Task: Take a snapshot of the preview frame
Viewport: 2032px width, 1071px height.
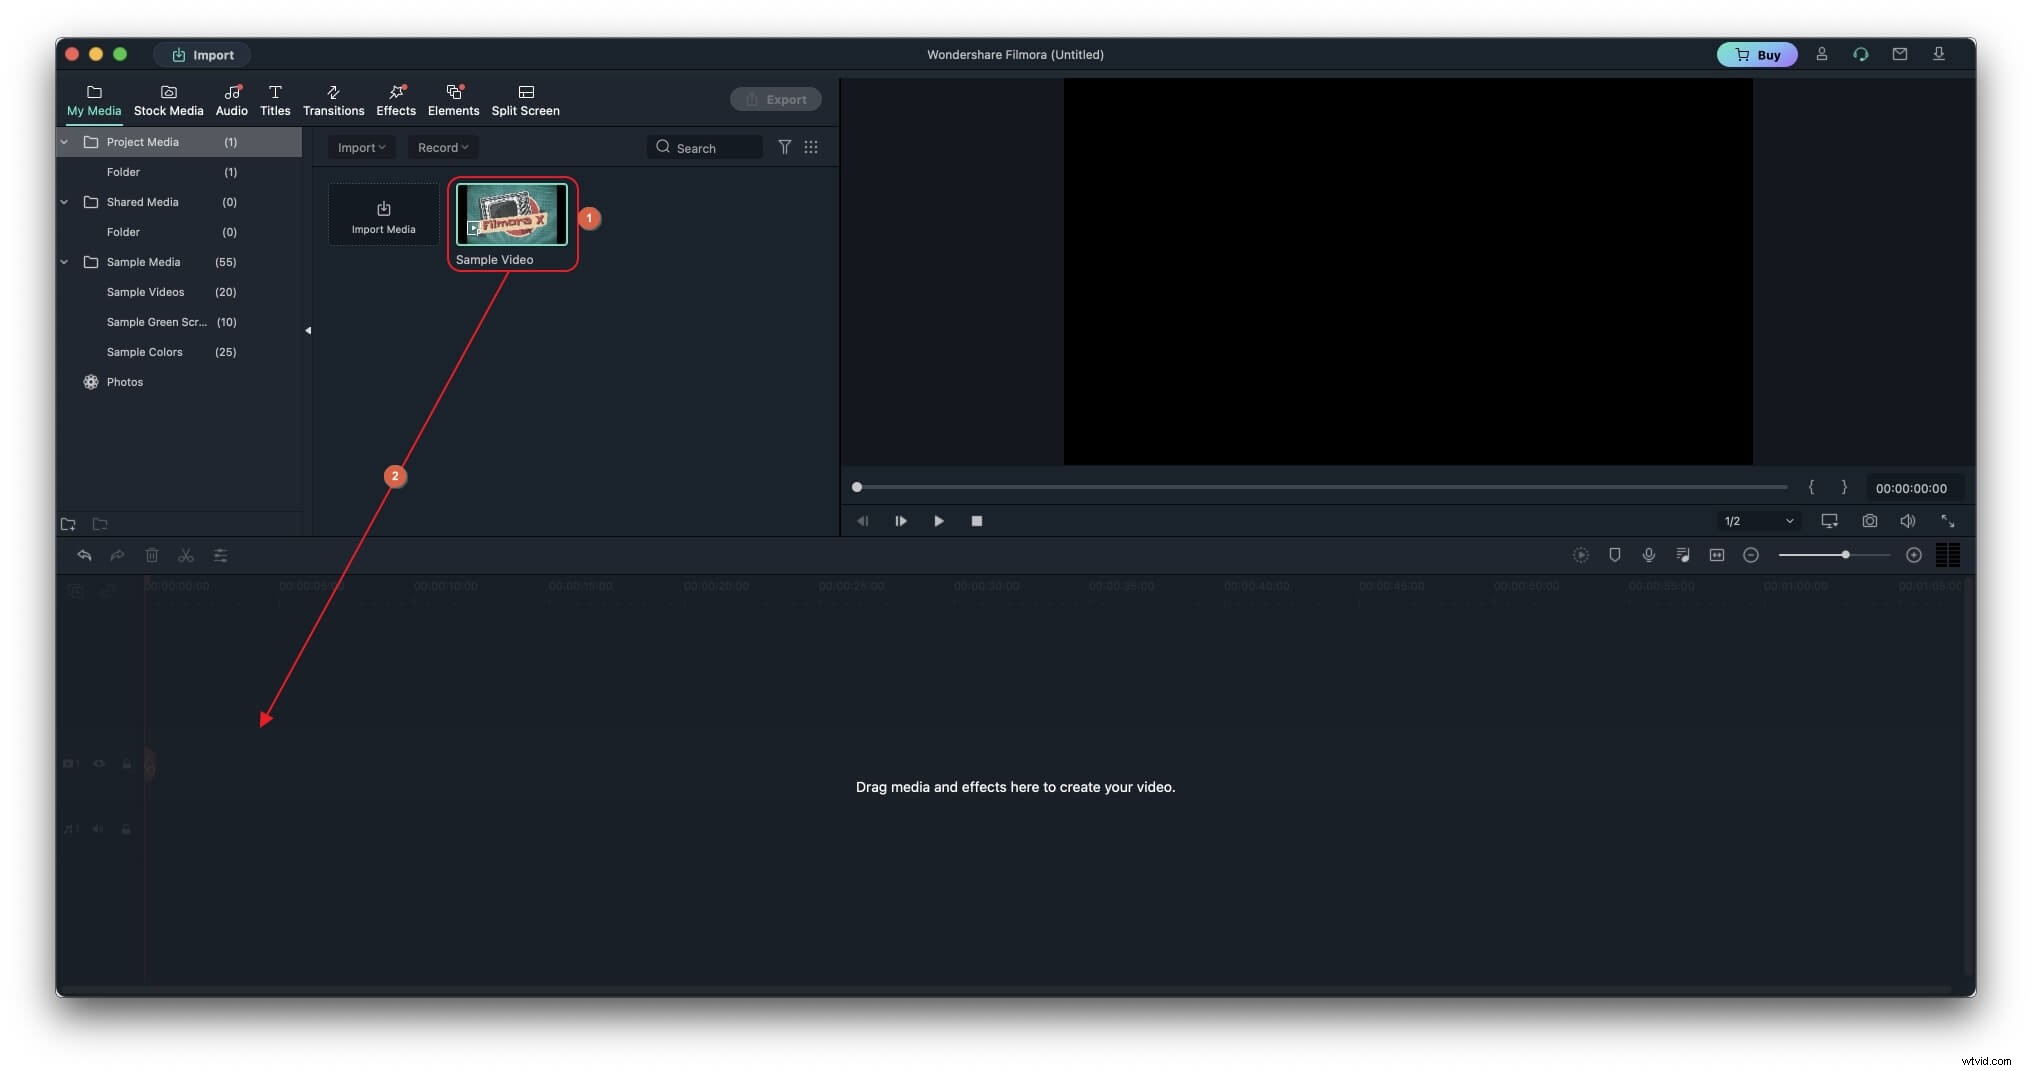Action: [x=1869, y=521]
